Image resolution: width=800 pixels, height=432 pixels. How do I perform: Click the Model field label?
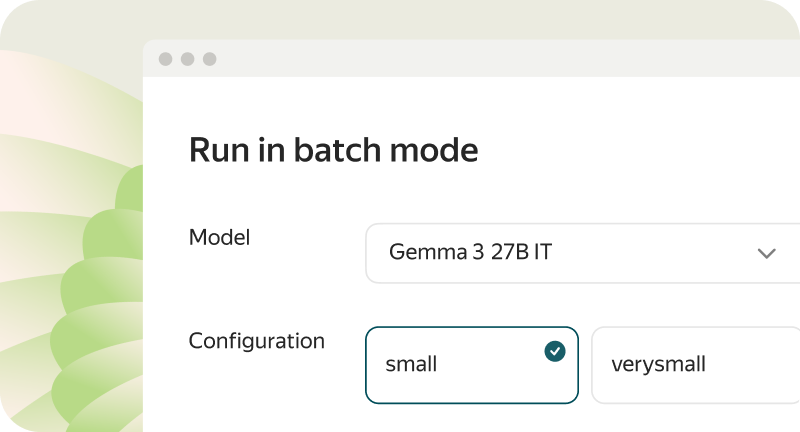click(219, 238)
